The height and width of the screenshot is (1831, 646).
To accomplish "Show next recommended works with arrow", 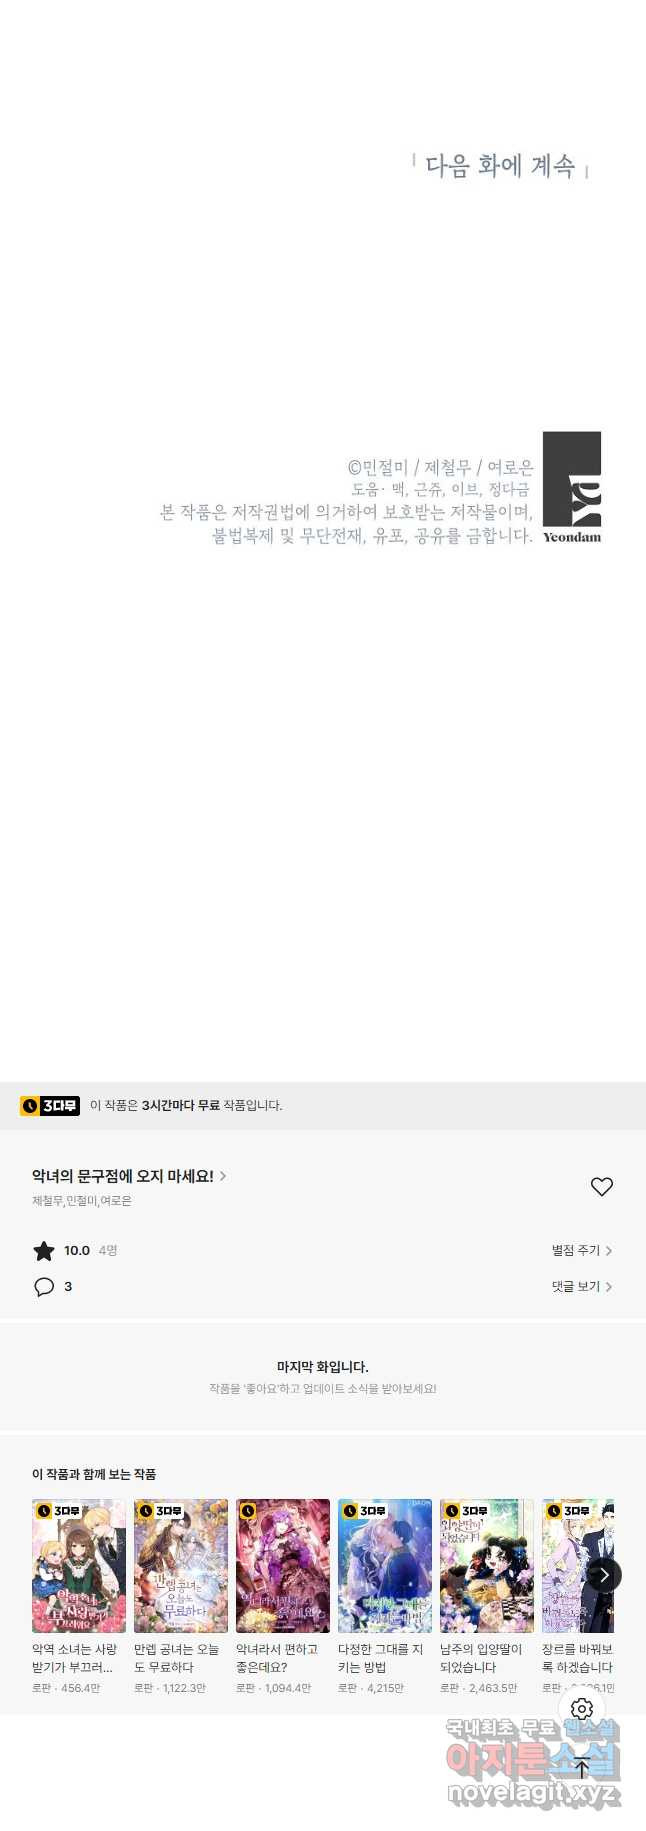I will pos(603,1575).
